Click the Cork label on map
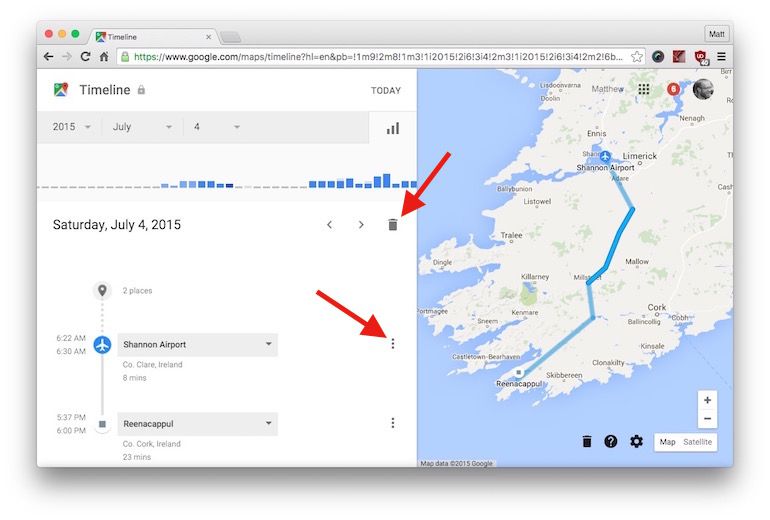This screenshot has width=770, height=520. point(657,307)
